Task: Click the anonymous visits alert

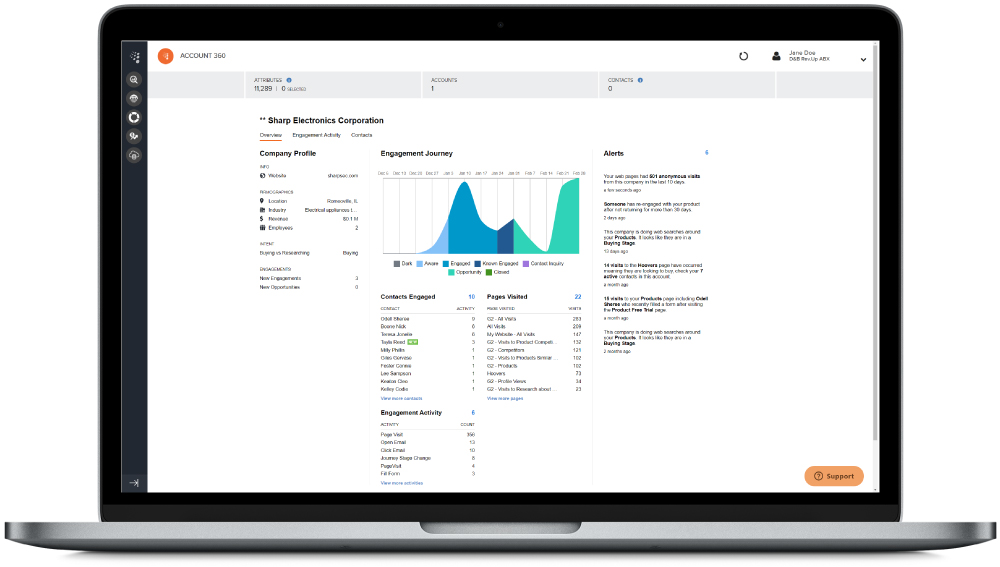Action: 652,182
